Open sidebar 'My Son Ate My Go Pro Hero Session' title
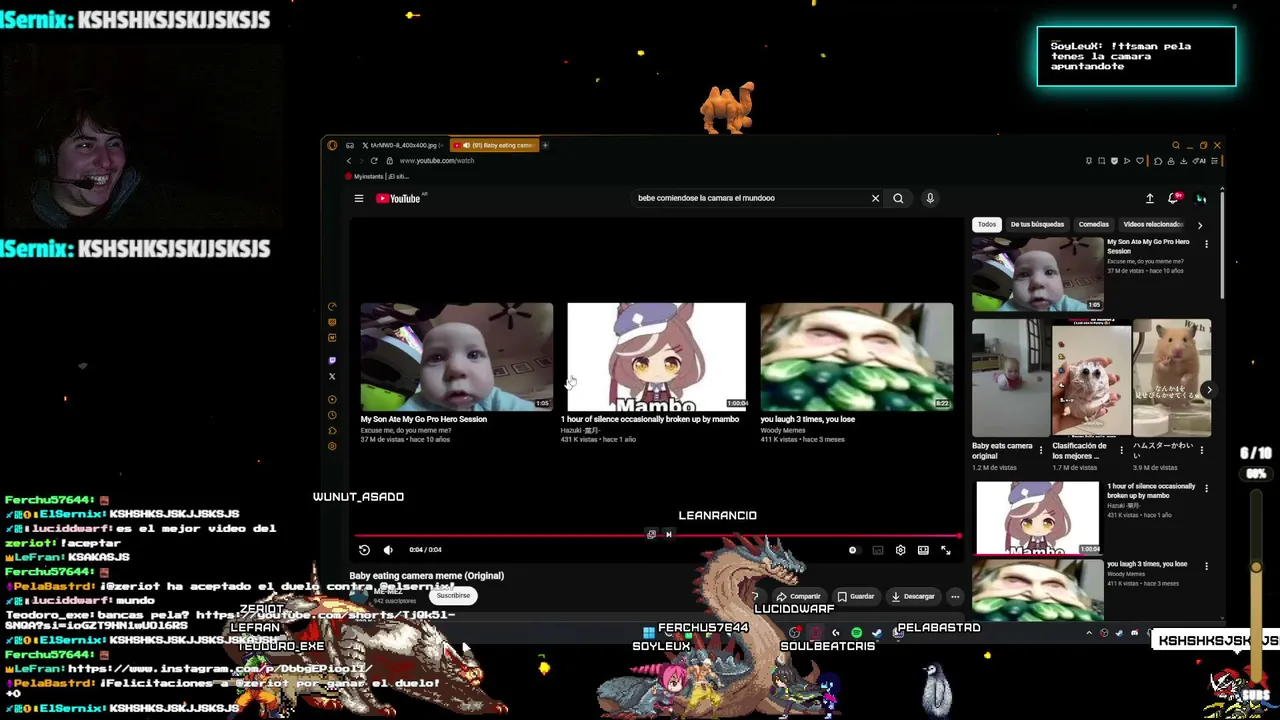This screenshot has width=1280, height=720. coord(1148,246)
